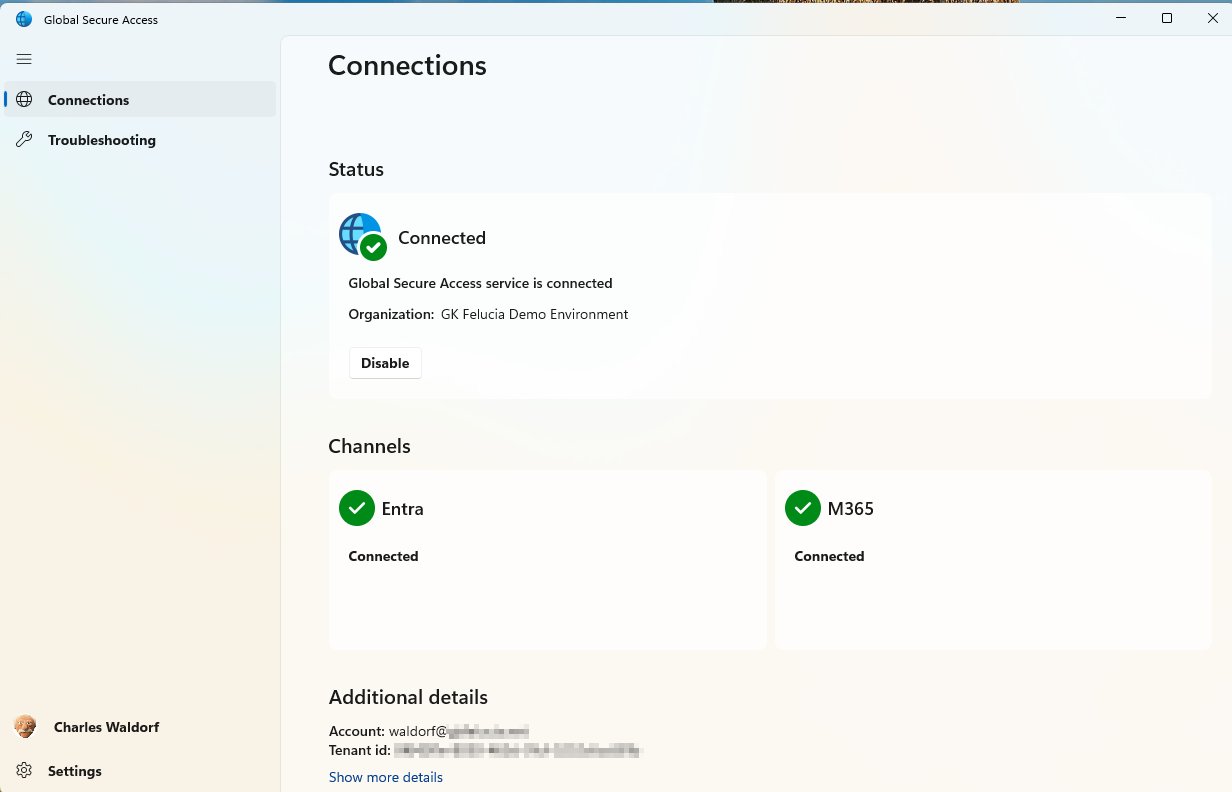Click the Global Secure Access title bar icon

pos(22,18)
